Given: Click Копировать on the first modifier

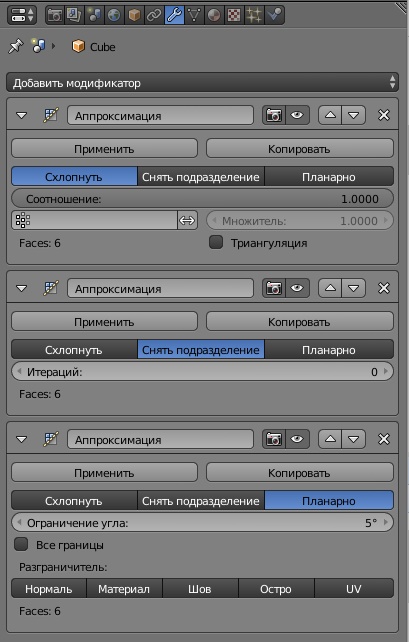Looking at the screenshot, I should coord(300,149).
